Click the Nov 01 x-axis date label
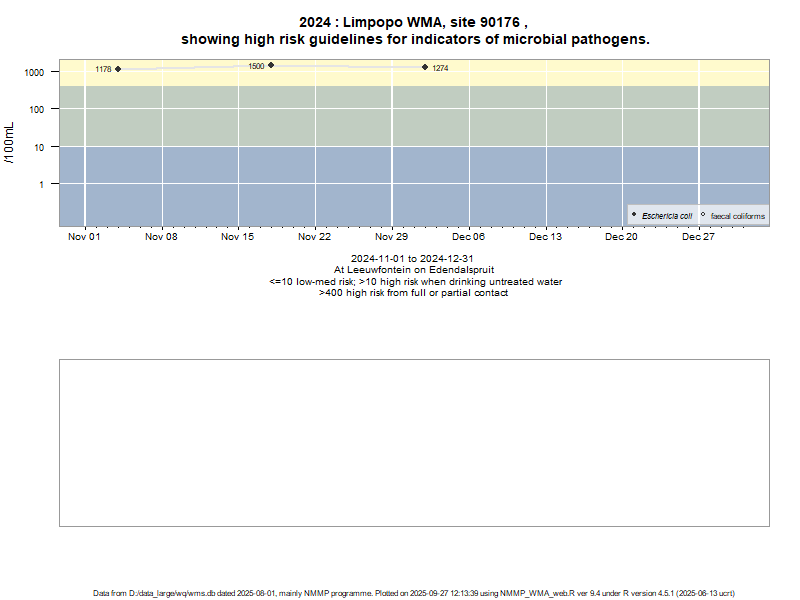Screen dimensions: 800x600 [84, 237]
